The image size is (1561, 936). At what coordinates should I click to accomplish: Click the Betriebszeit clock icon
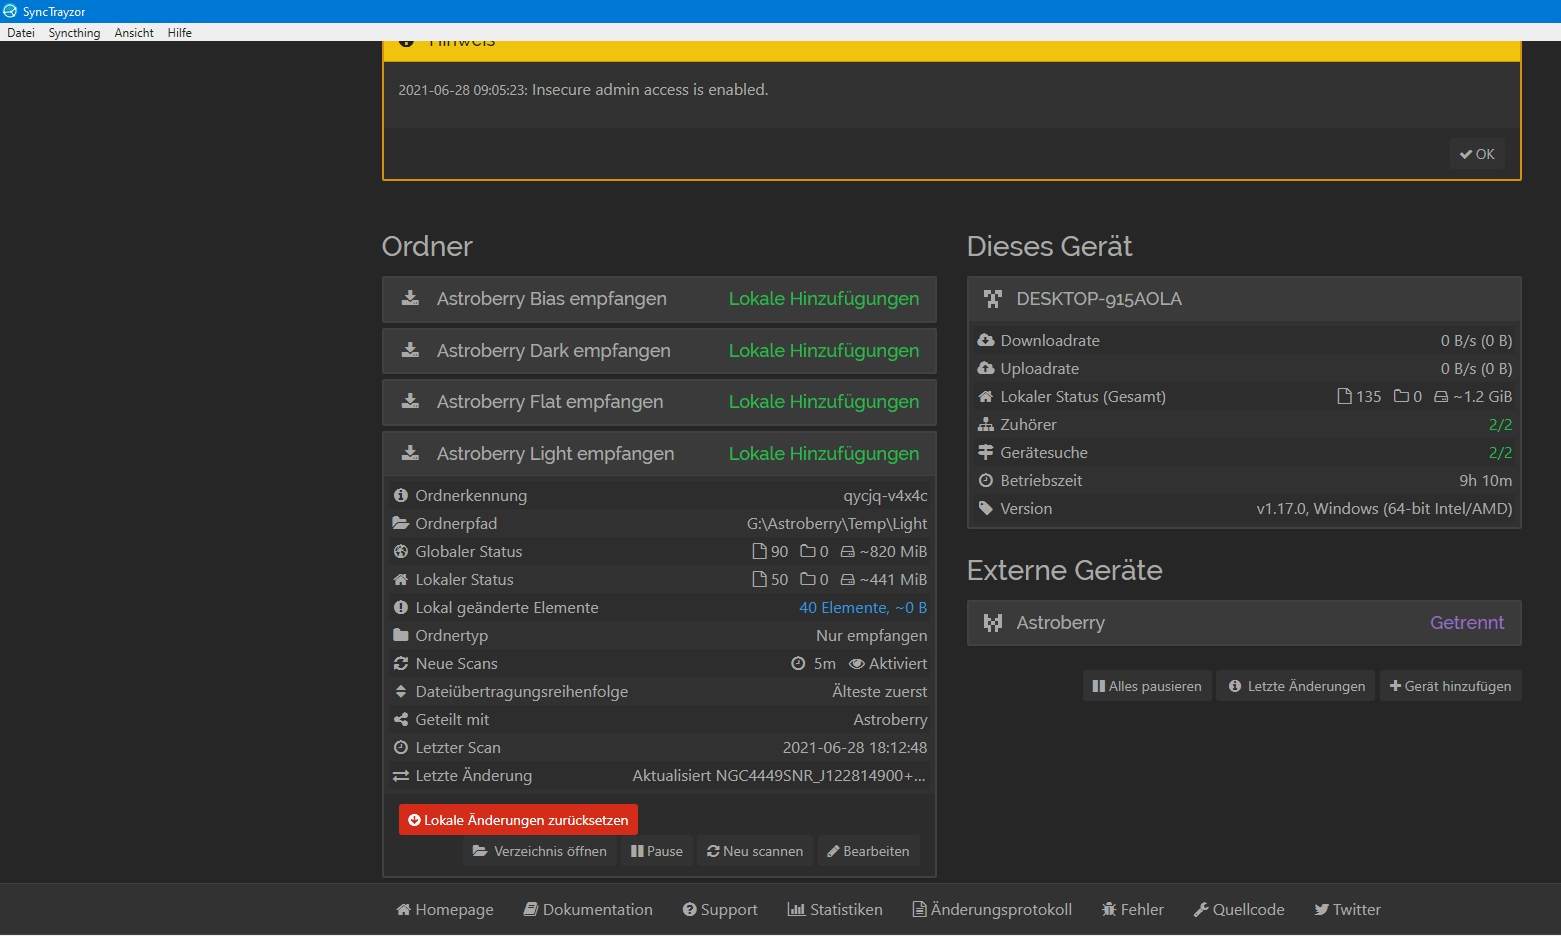pyautogui.click(x=986, y=480)
